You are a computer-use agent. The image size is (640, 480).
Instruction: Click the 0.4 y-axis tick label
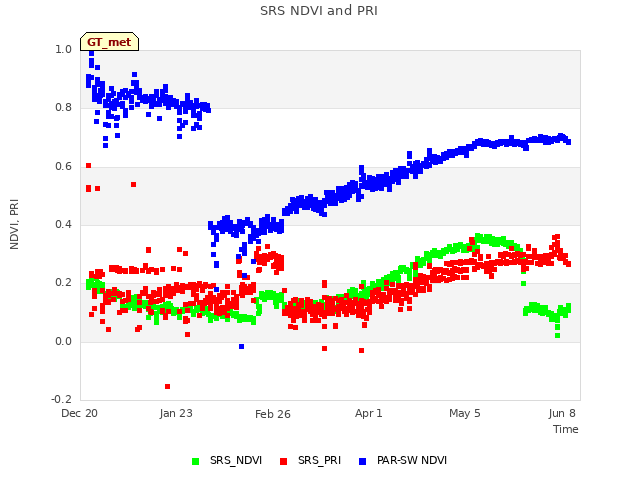point(63,224)
